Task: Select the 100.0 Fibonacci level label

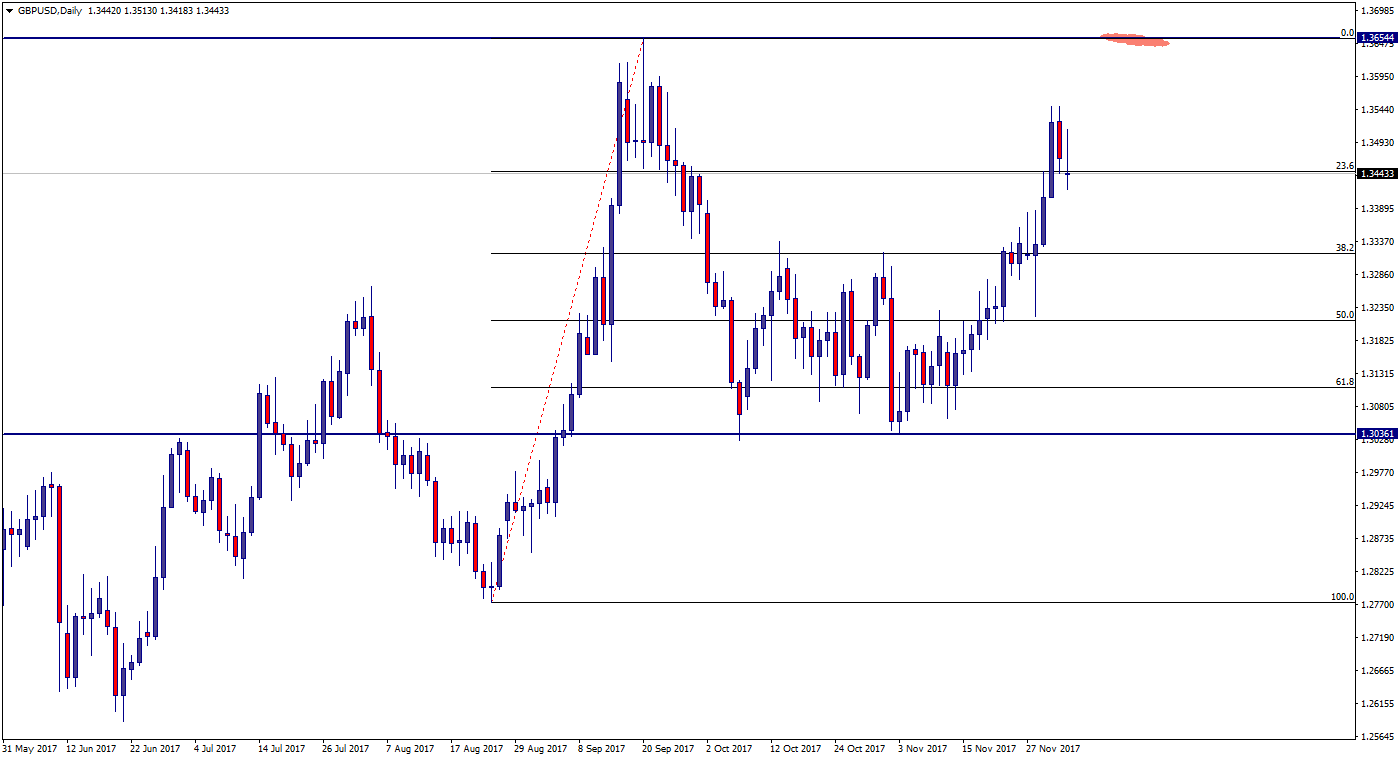Action: [x=1341, y=596]
